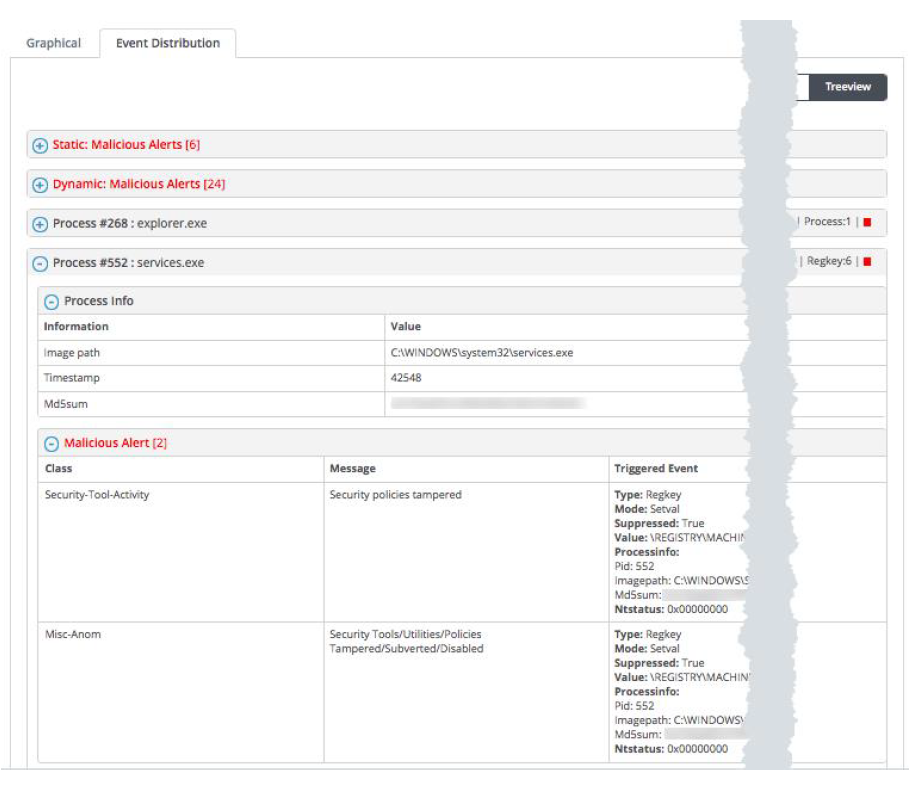Select the Information column header
The height and width of the screenshot is (785, 922).
pos(76,326)
